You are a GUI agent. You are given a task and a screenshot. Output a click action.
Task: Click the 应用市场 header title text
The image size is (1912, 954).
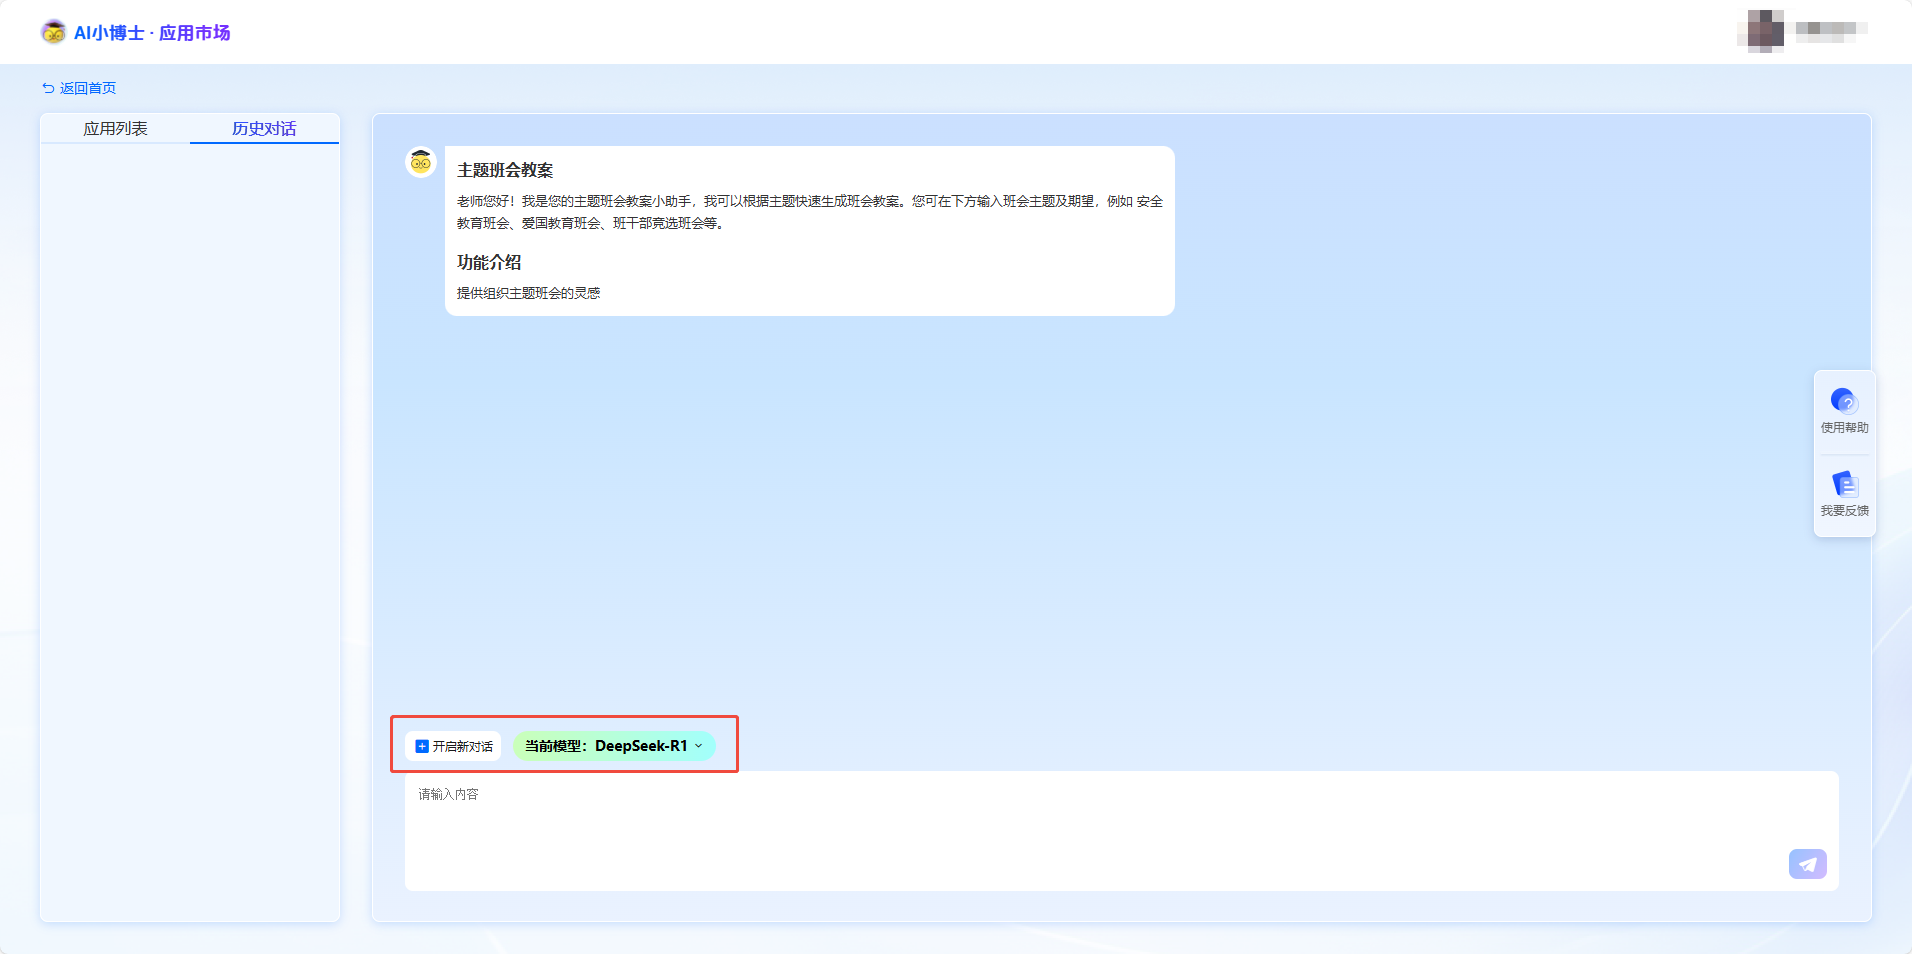[194, 33]
